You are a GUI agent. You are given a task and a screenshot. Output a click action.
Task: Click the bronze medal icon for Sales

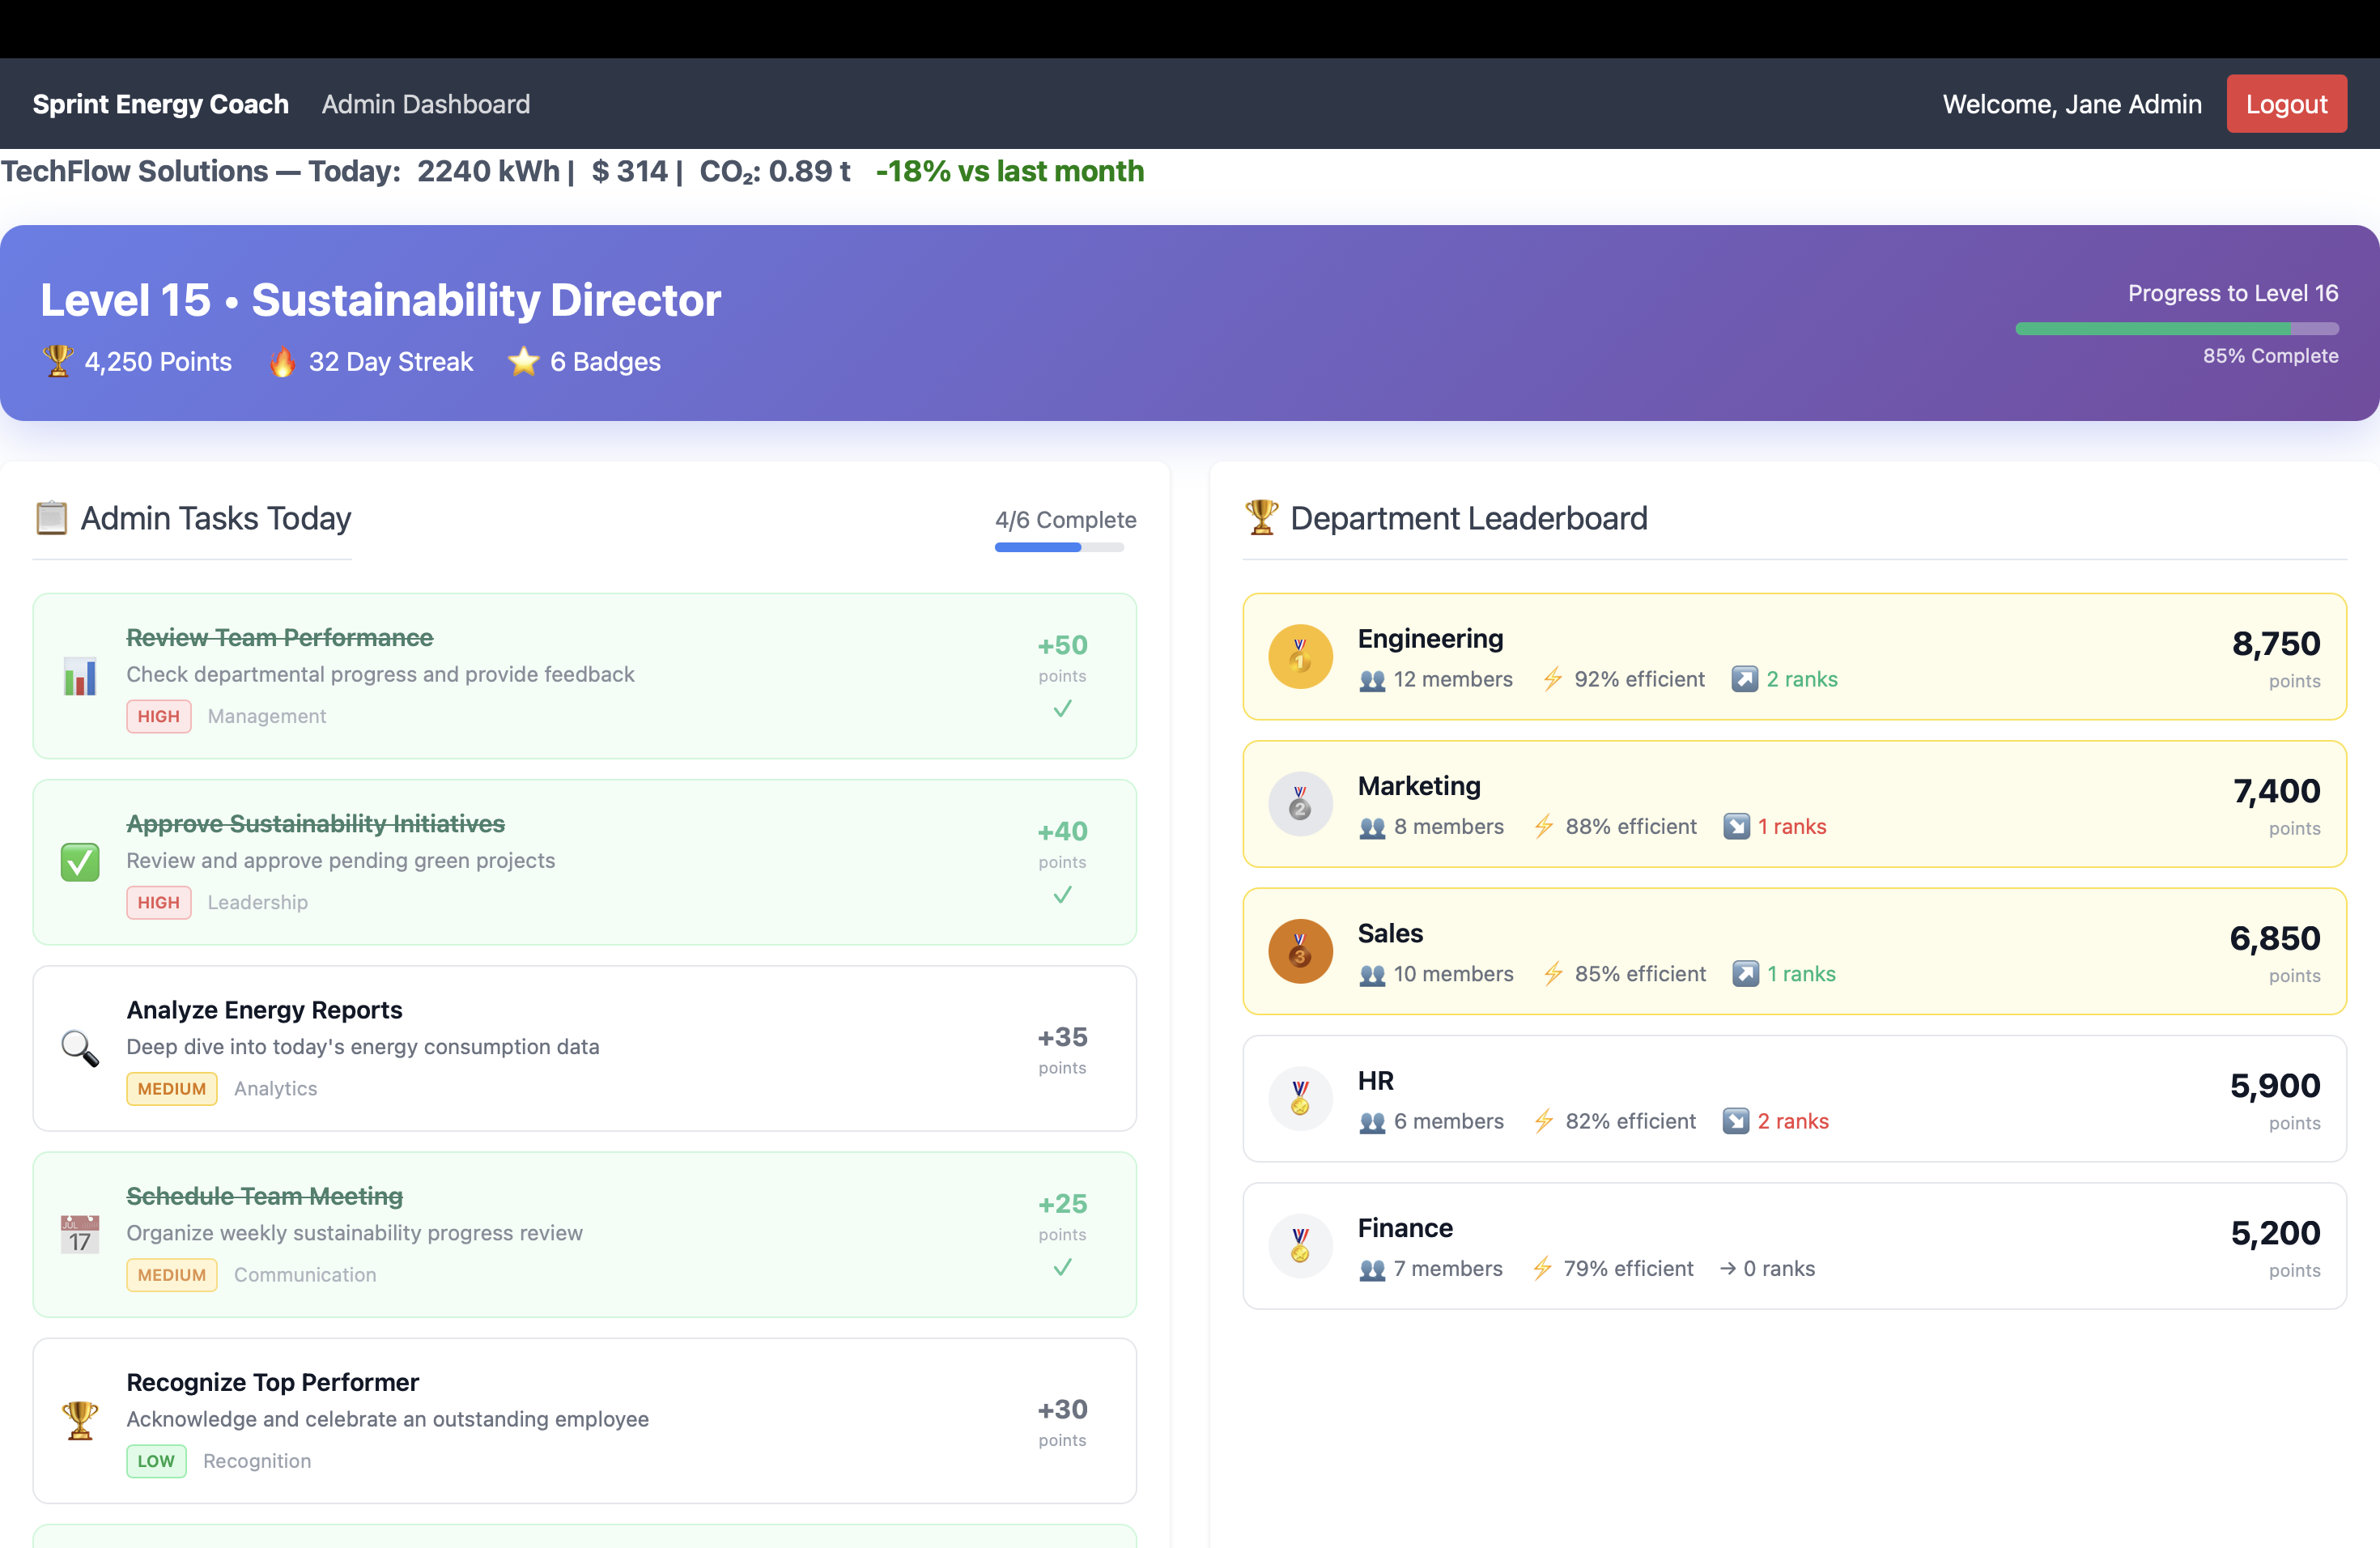1300,952
